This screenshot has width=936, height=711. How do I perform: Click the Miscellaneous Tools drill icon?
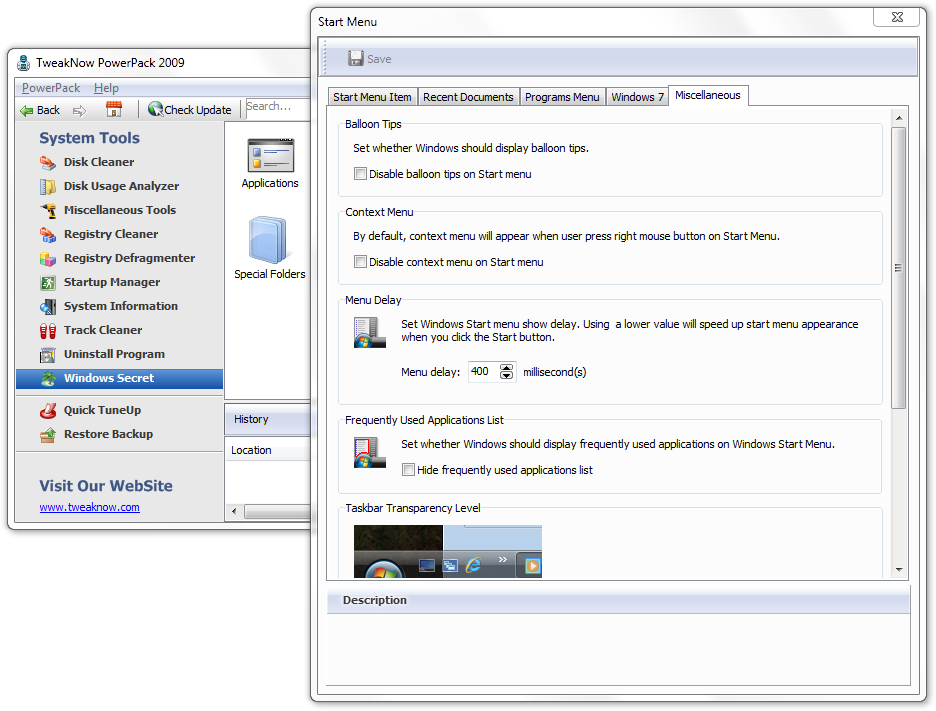pyautogui.click(x=48, y=210)
